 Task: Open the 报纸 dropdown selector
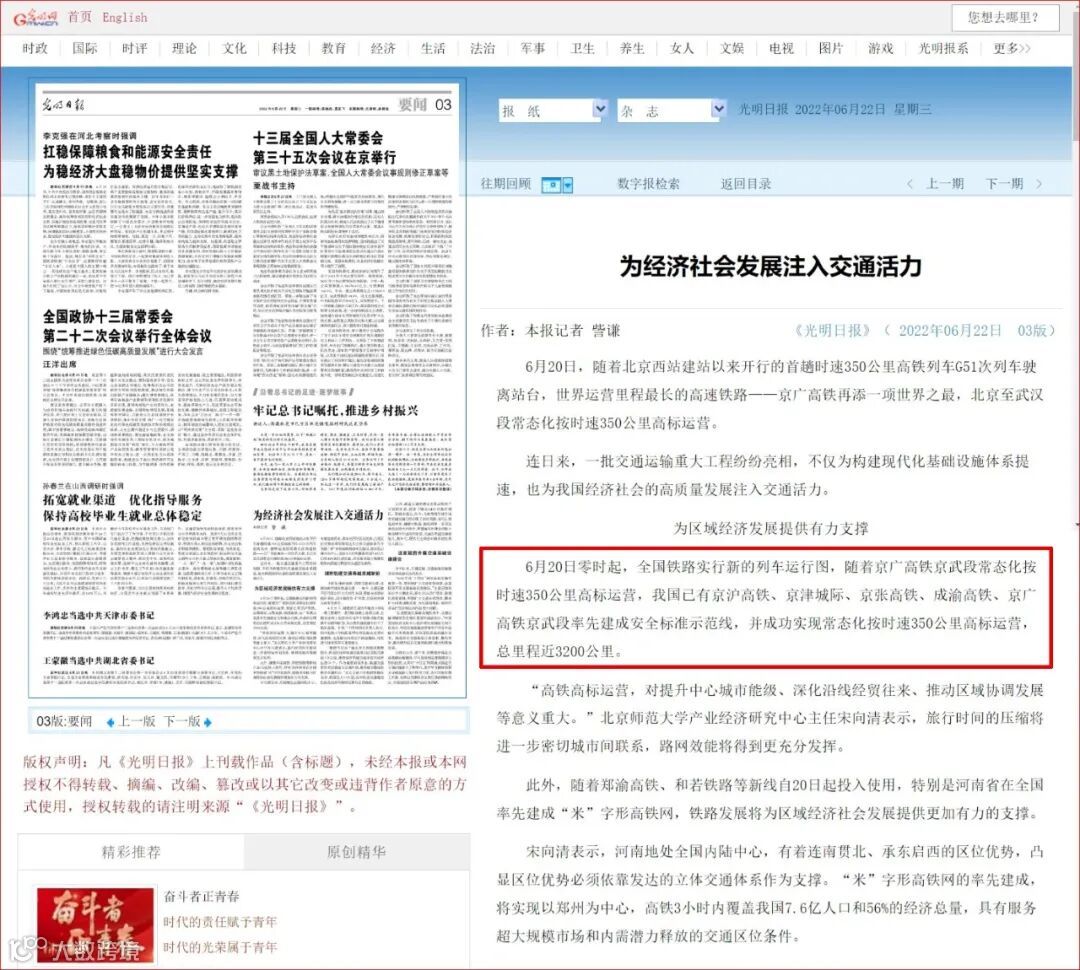point(553,110)
